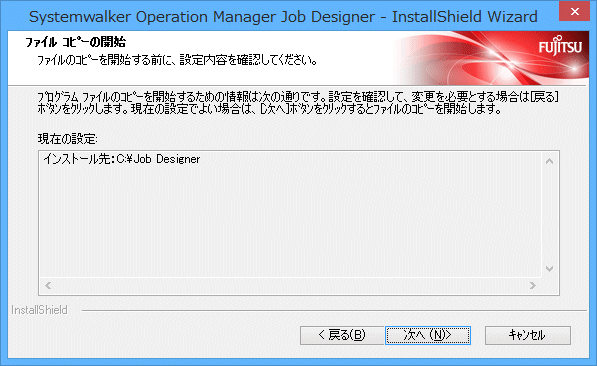Go back with the 戻る(B) button
Image resolution: width=597 pixels, height=366 pixels.
click(x=342, y=336)
